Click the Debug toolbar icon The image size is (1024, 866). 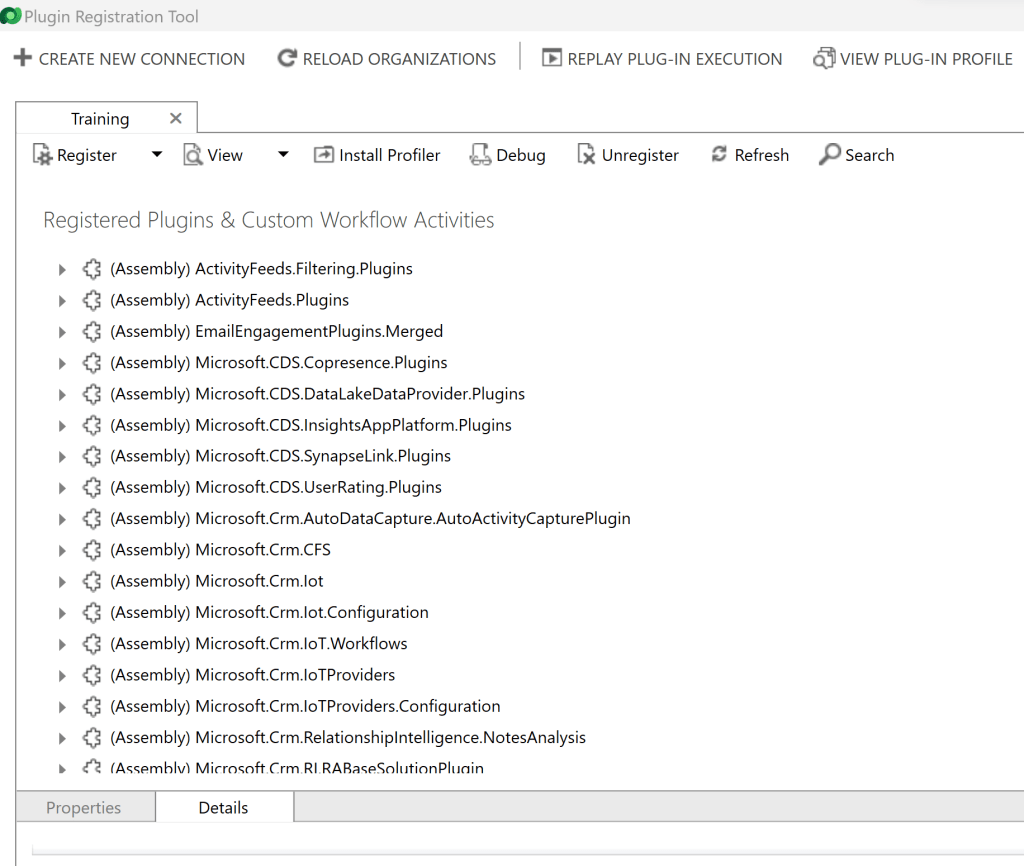coord(480,155)
